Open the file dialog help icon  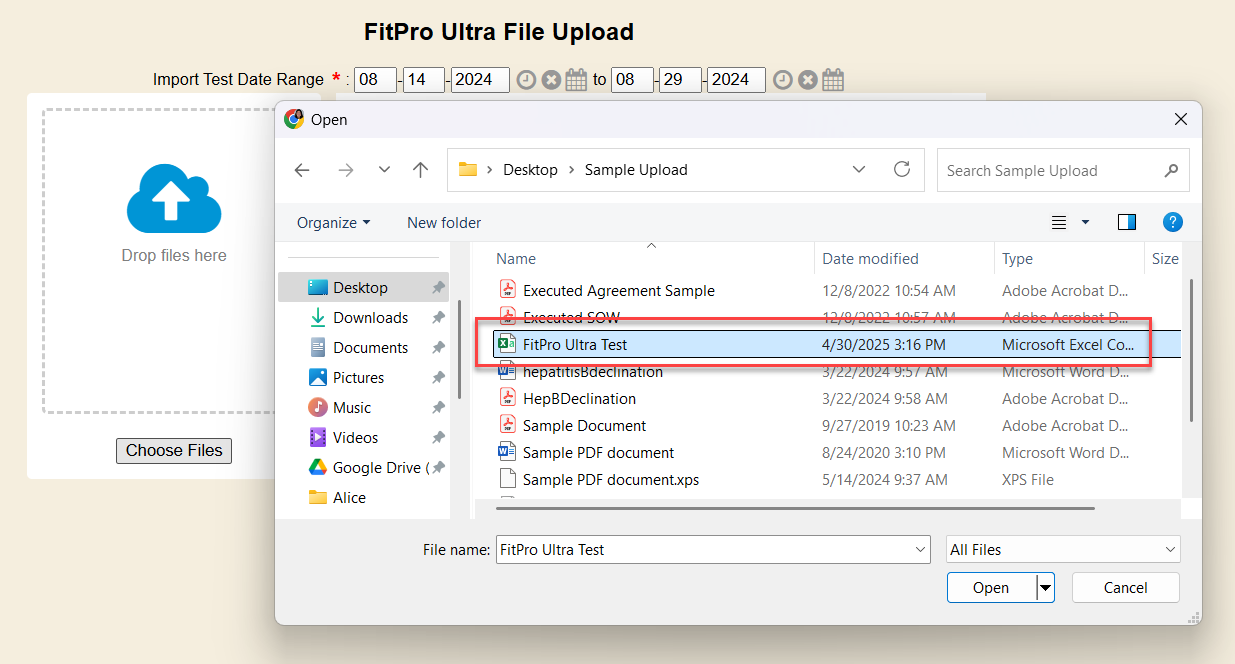click(x=1173, y=222)
